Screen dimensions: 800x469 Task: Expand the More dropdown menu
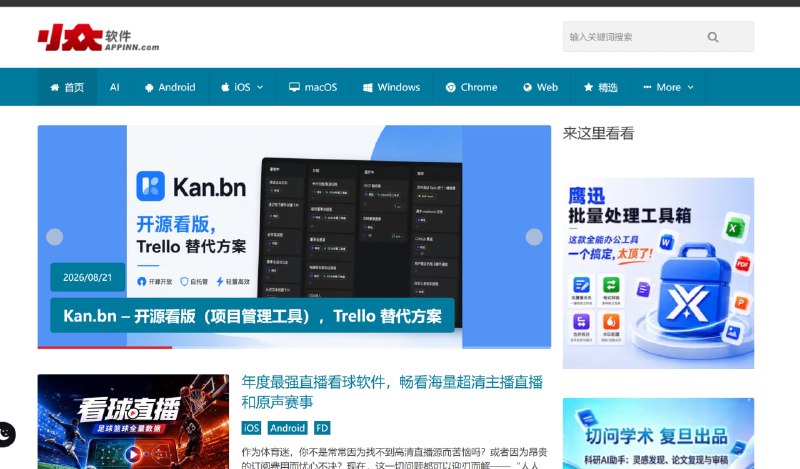click(668, 87)
